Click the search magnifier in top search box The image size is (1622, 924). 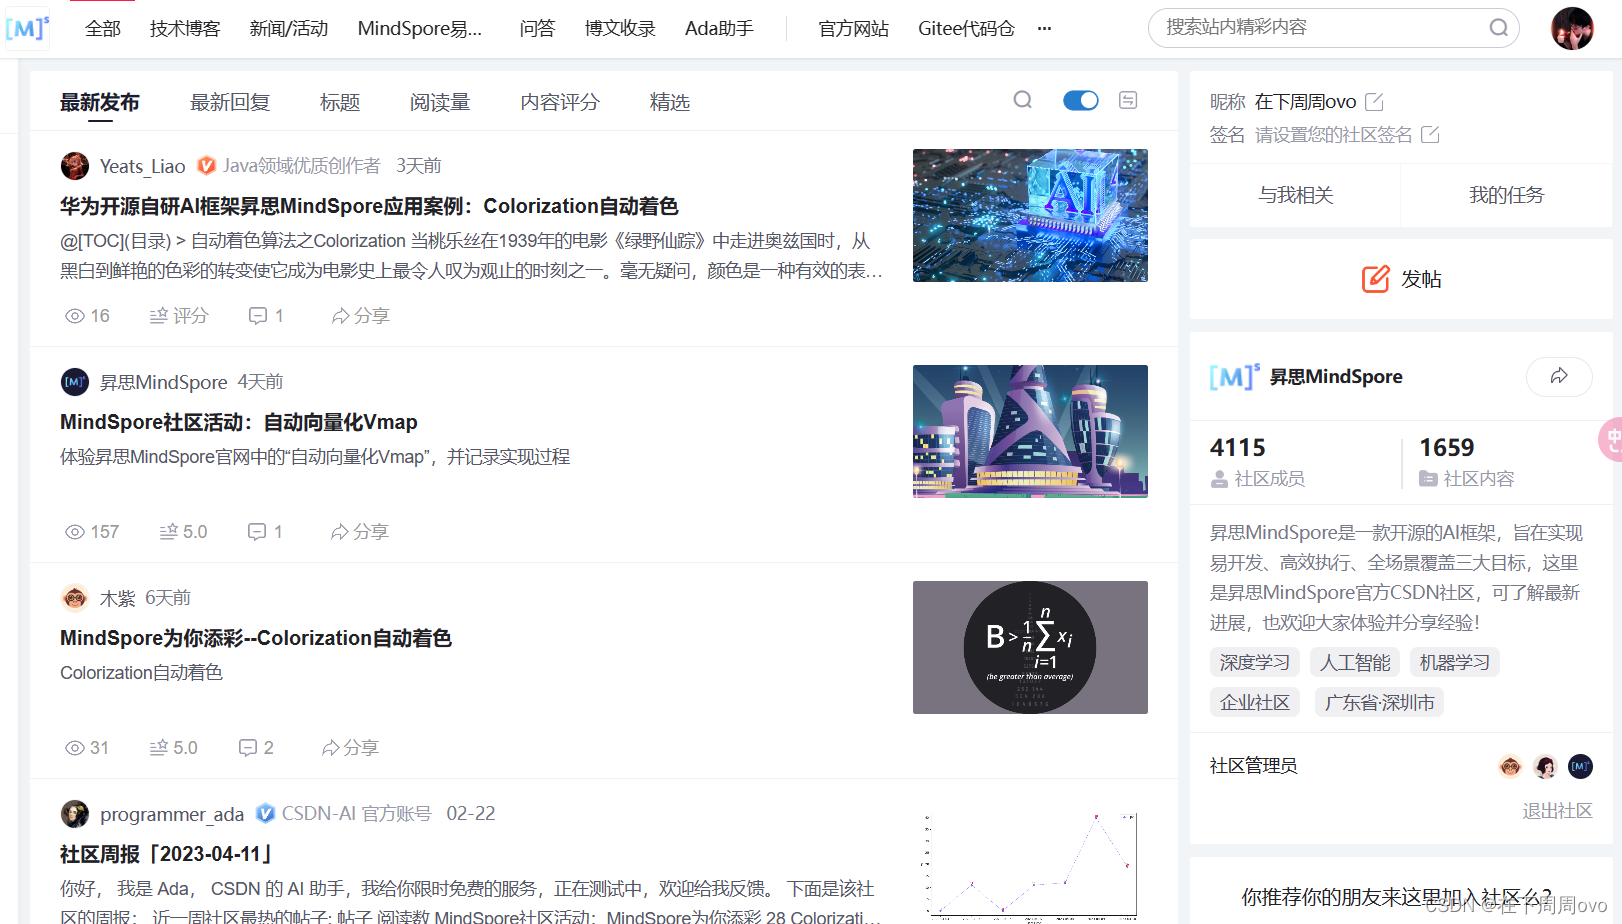point(1498,28)
